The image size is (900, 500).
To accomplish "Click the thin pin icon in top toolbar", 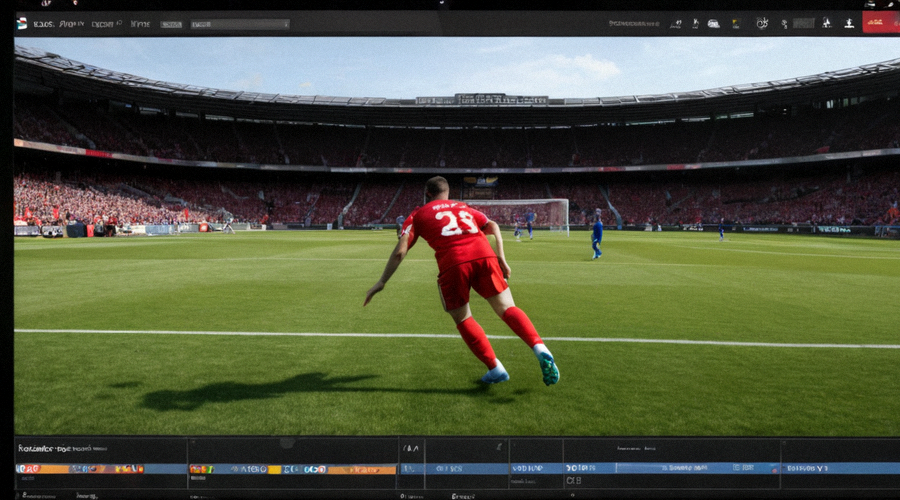I will click(x=696, y=24).
